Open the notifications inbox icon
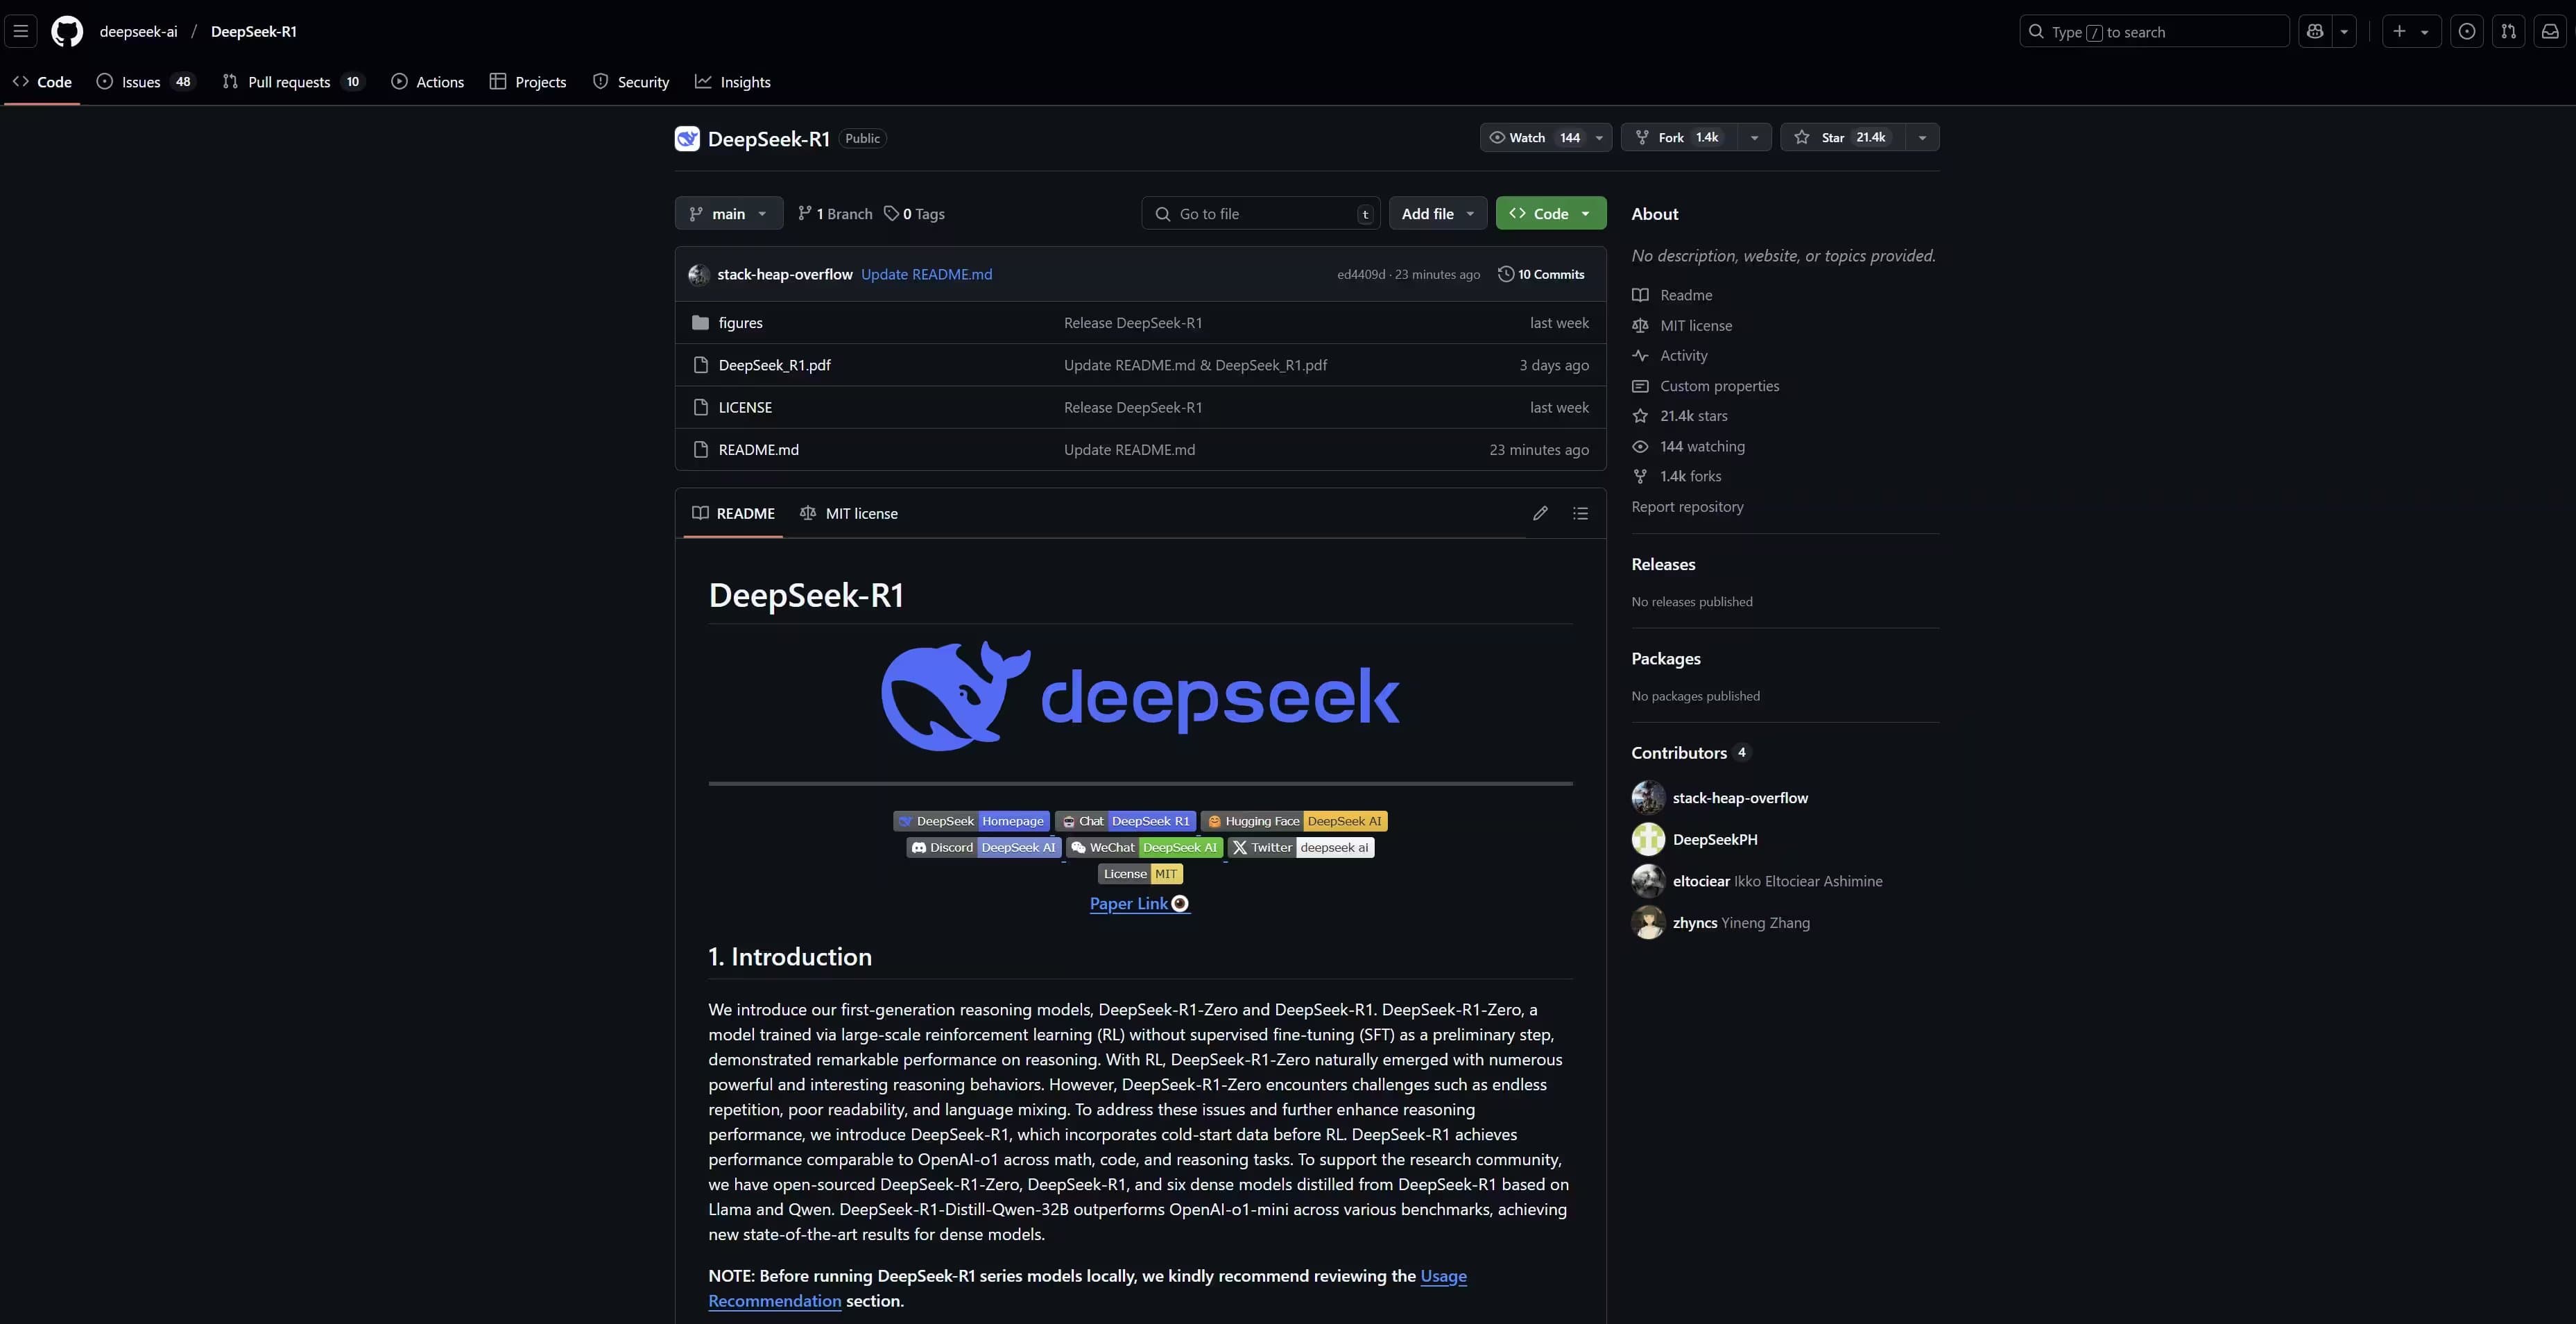The width and height of the screenshot is (2576, 1324). click(2550, 31)
